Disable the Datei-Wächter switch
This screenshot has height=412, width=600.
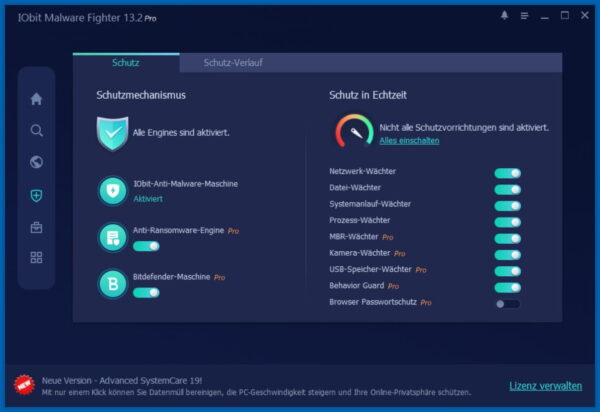click(508, 189)
